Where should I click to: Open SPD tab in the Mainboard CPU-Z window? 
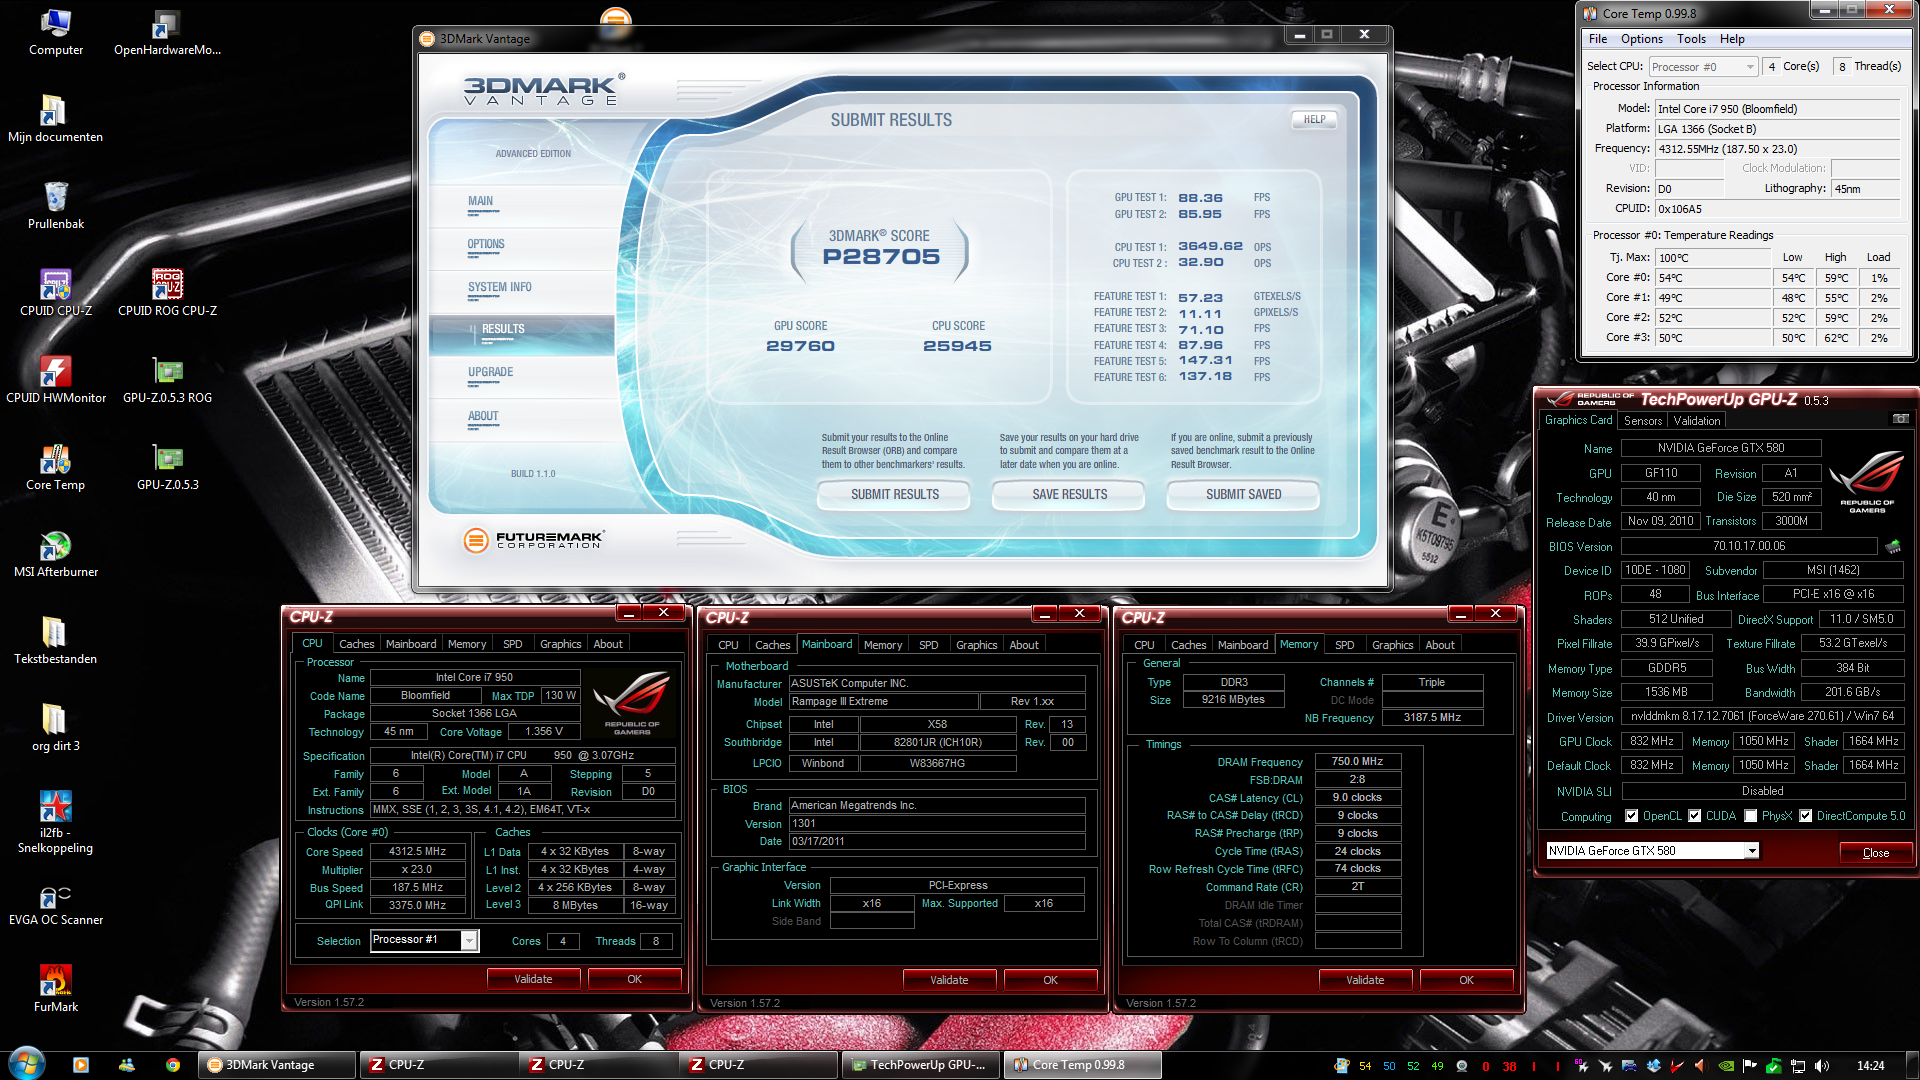(928, 645)
